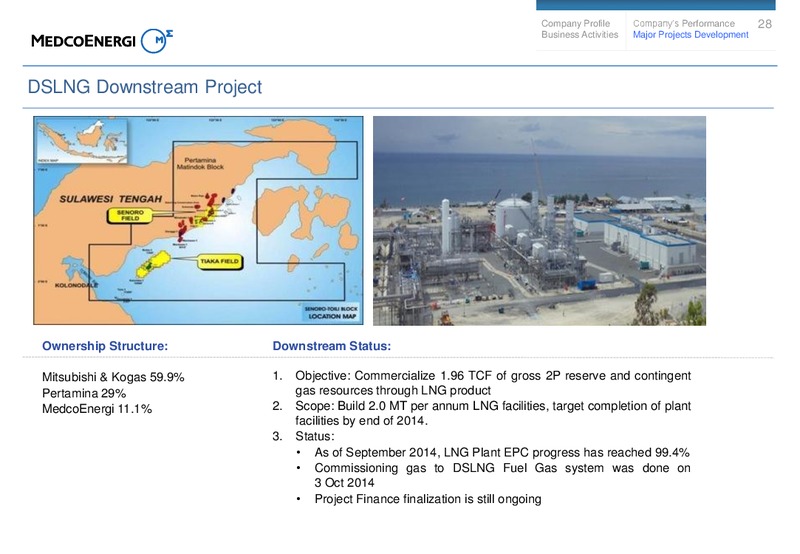
Task: Click the Scope item about 2.0 MT facilities
Action: click(x=482, y=413)
